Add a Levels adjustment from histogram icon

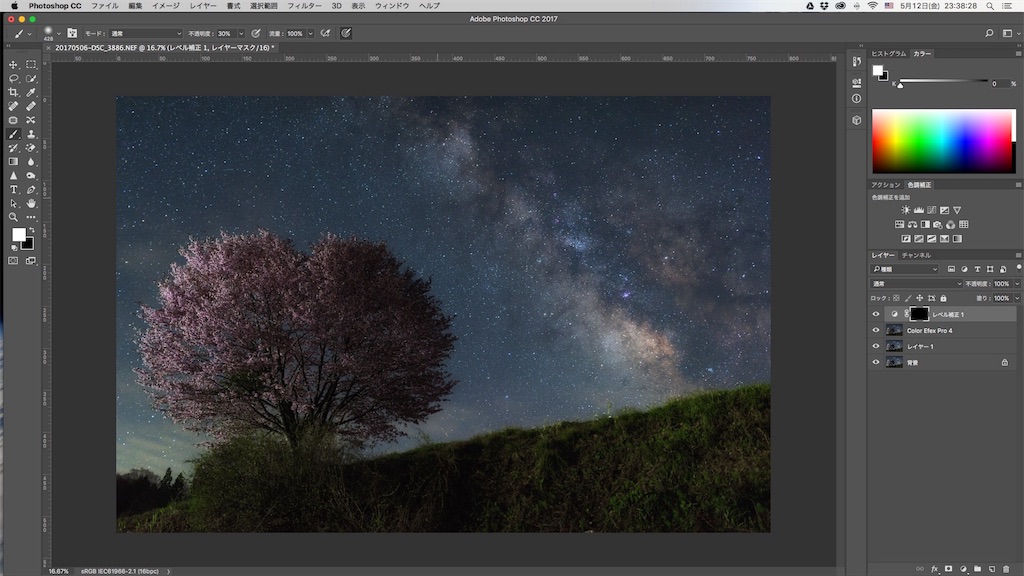click(x=919, y=210)
